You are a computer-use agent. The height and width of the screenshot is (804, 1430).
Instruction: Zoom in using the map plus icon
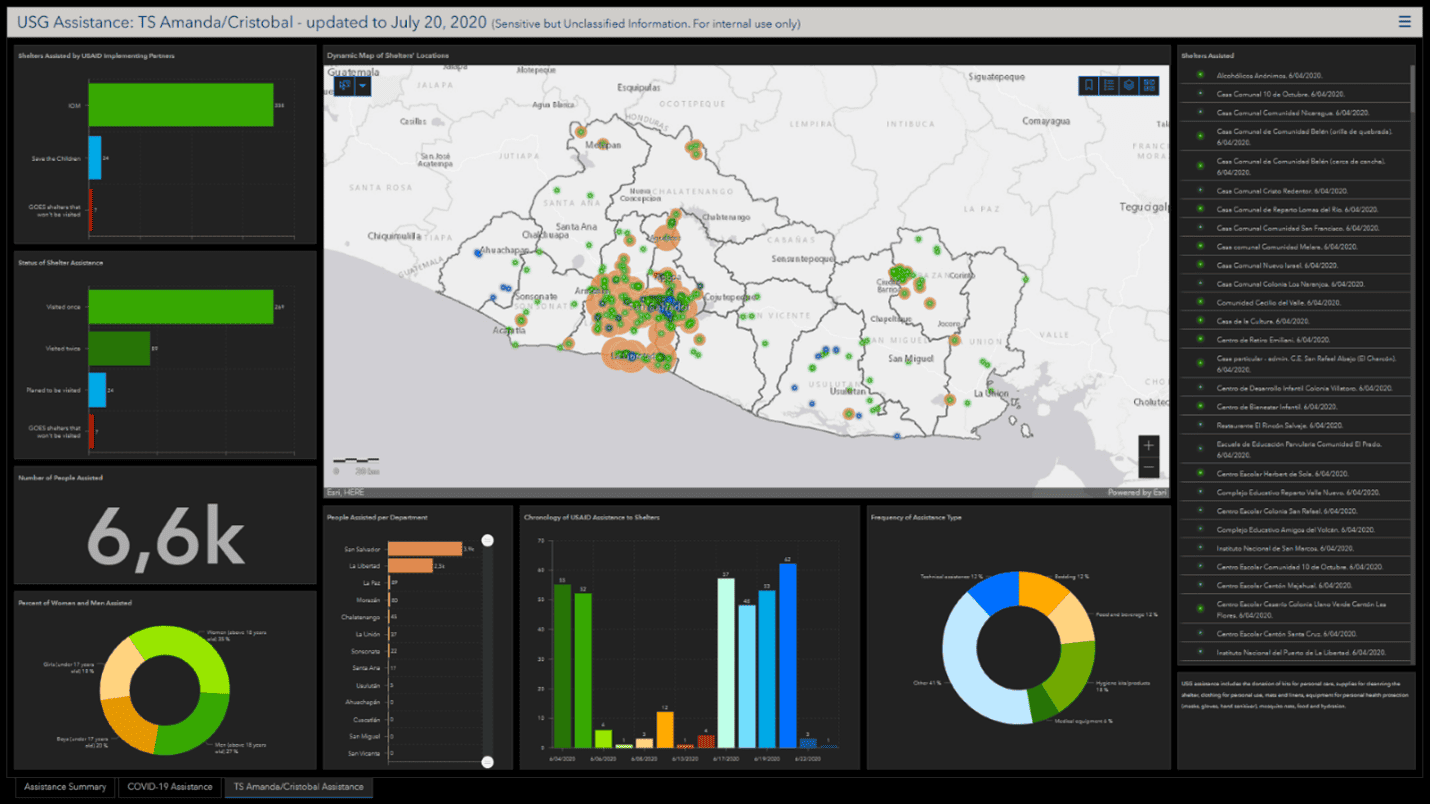pyautogui.click(x=1148, y=444)
